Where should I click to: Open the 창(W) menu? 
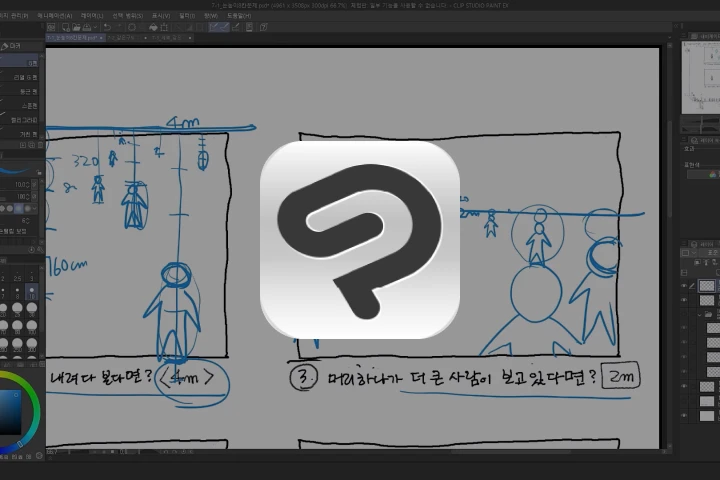[x=211, y=16]
